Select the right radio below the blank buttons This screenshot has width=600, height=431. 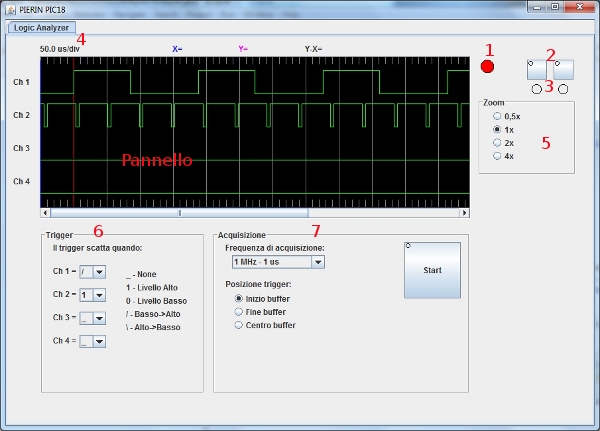click(563, 89)
